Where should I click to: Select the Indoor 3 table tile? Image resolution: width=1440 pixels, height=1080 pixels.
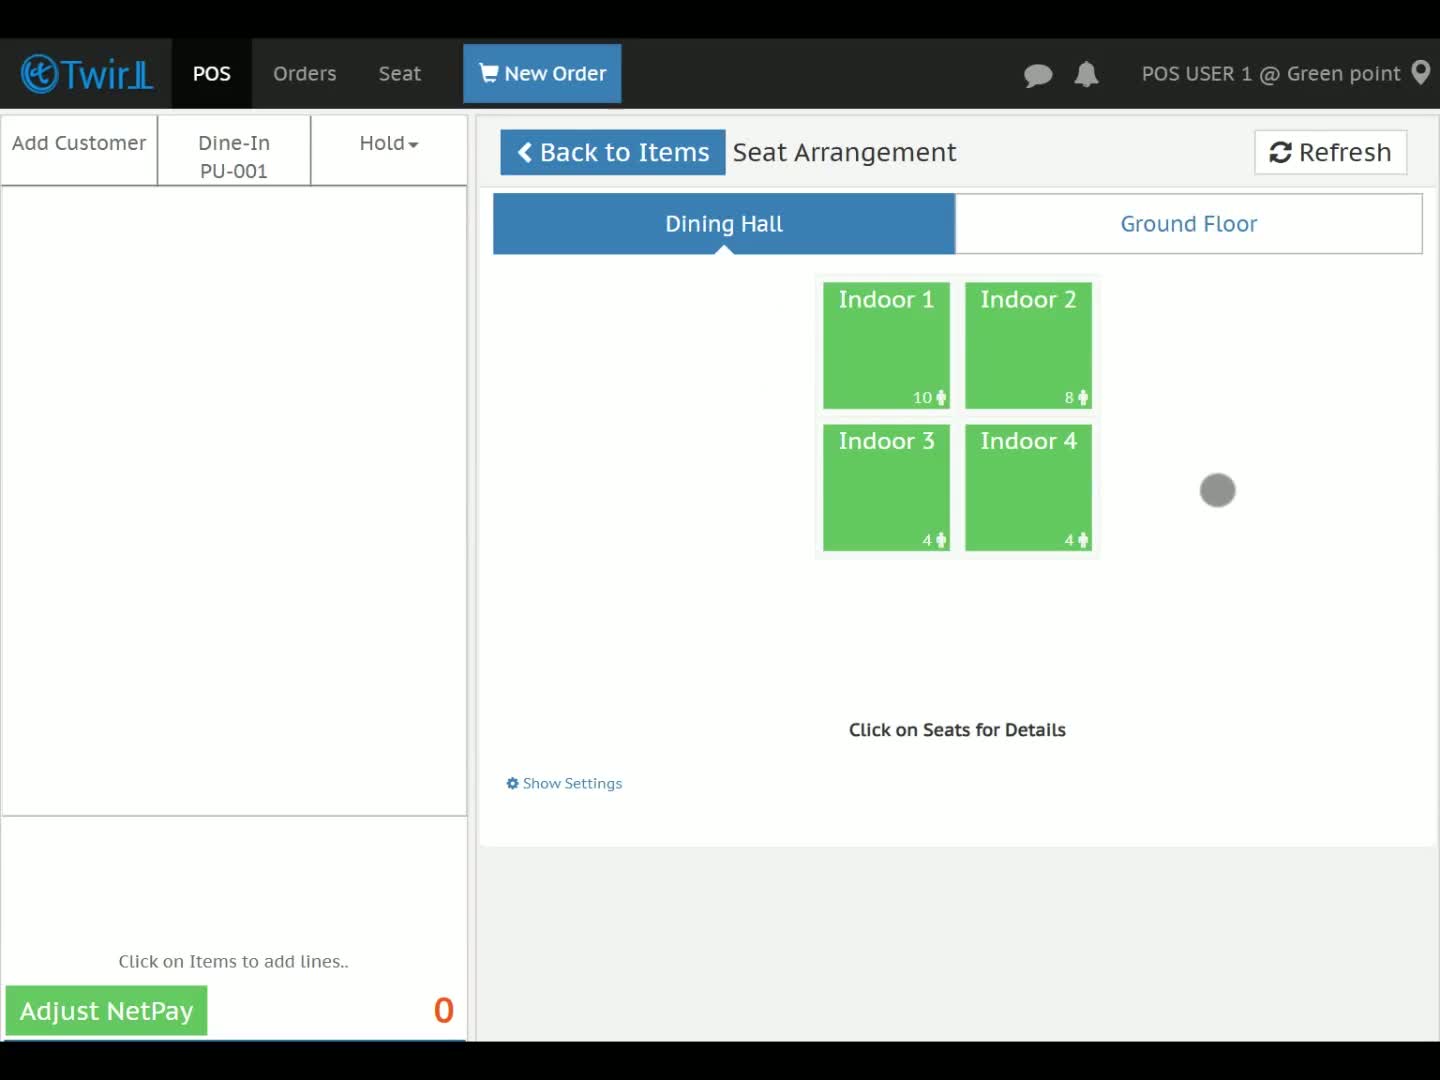point(886,487)
